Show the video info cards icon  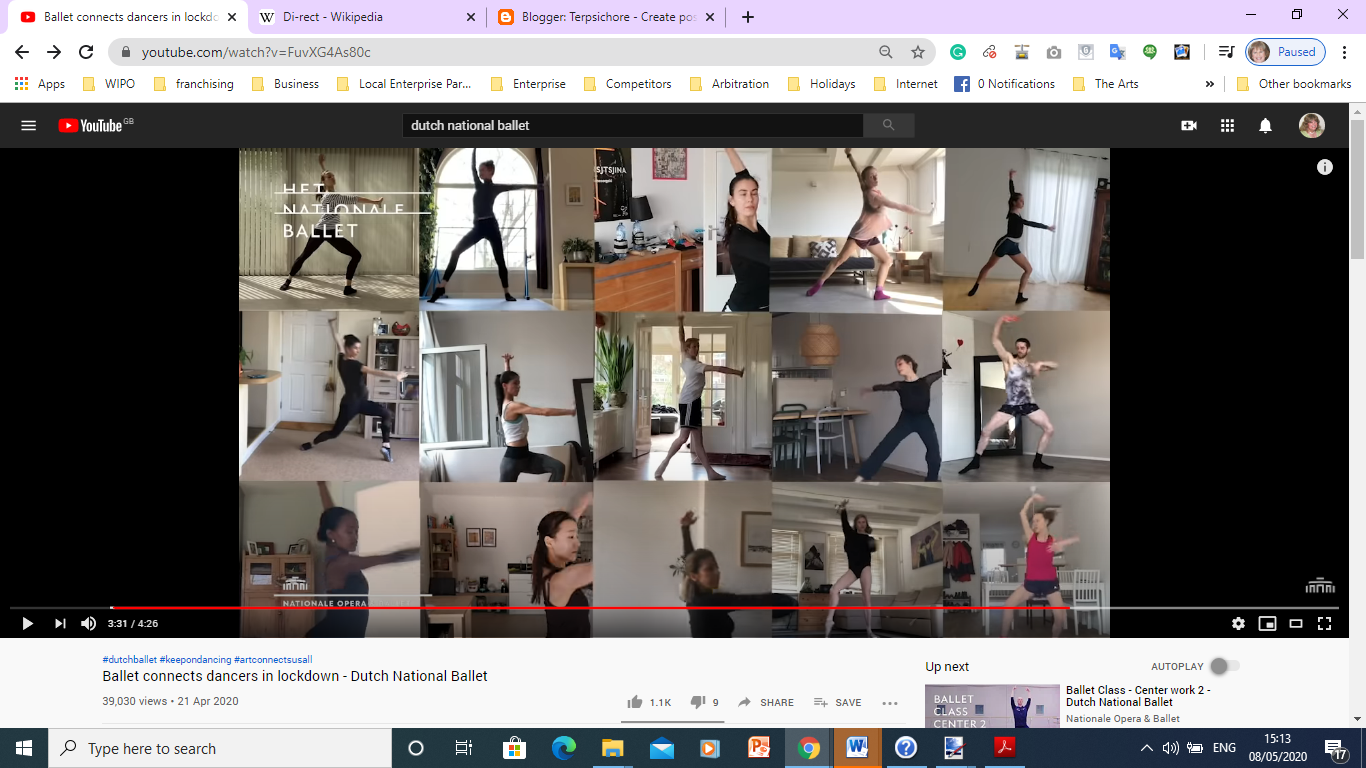[x=1325, y=167]
